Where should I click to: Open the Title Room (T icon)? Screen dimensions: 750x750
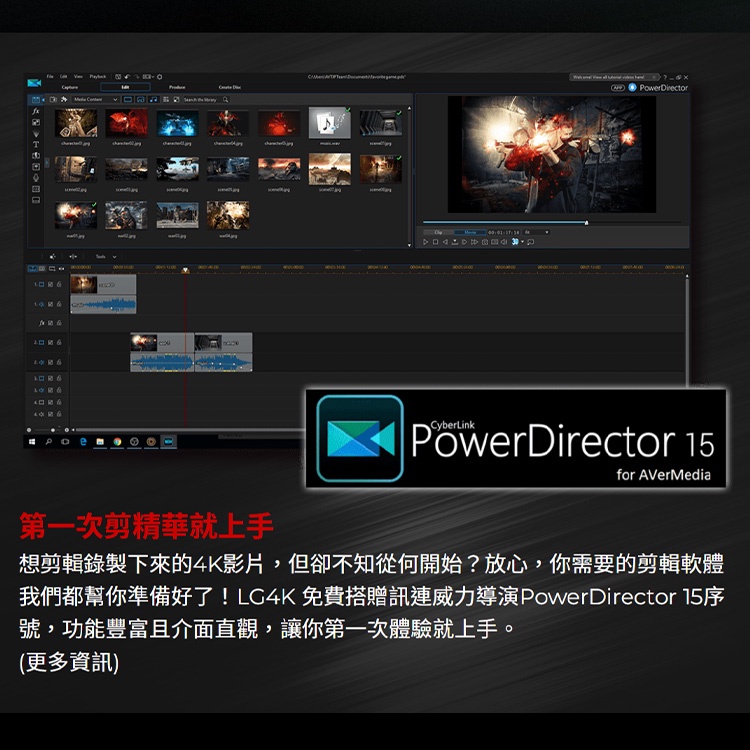[x=36, y=144]
